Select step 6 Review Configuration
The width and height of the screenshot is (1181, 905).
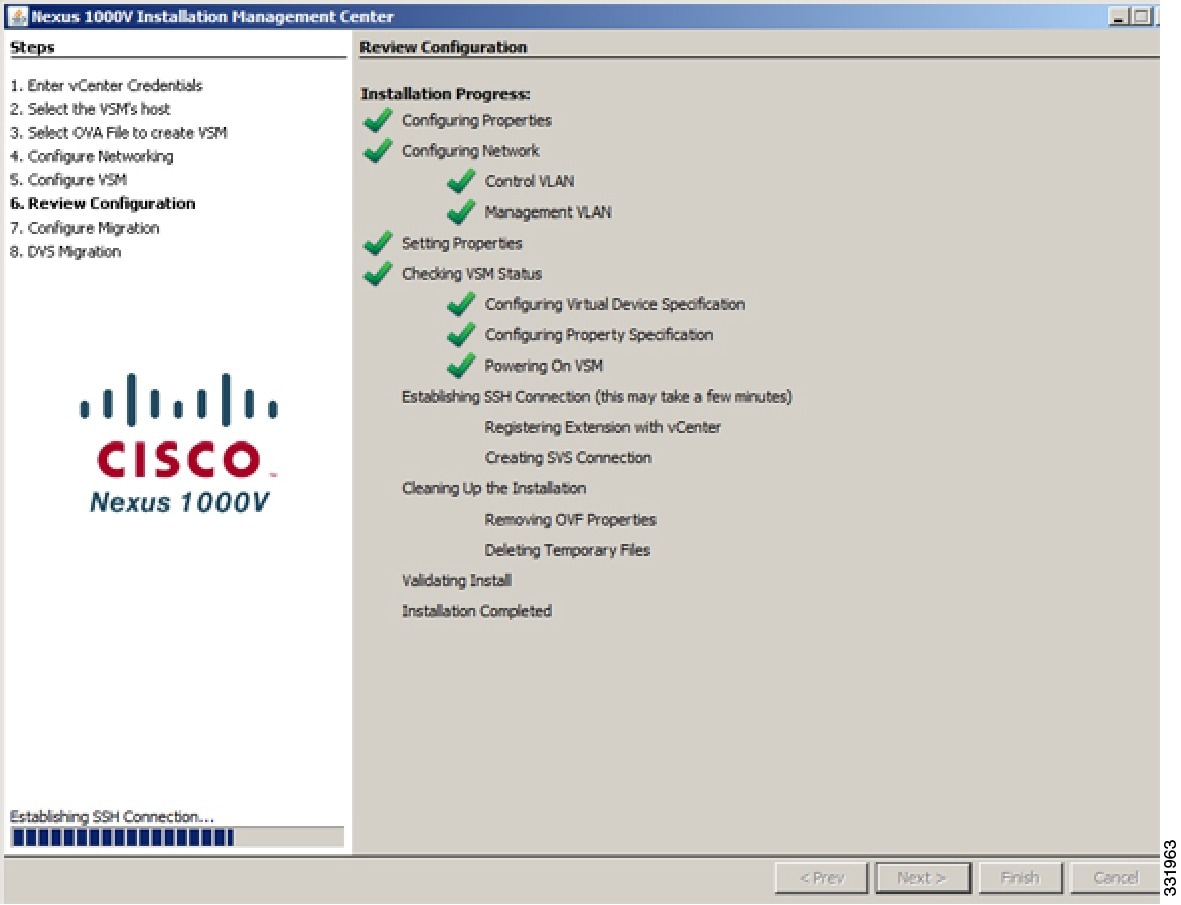(x=102, y=203)
